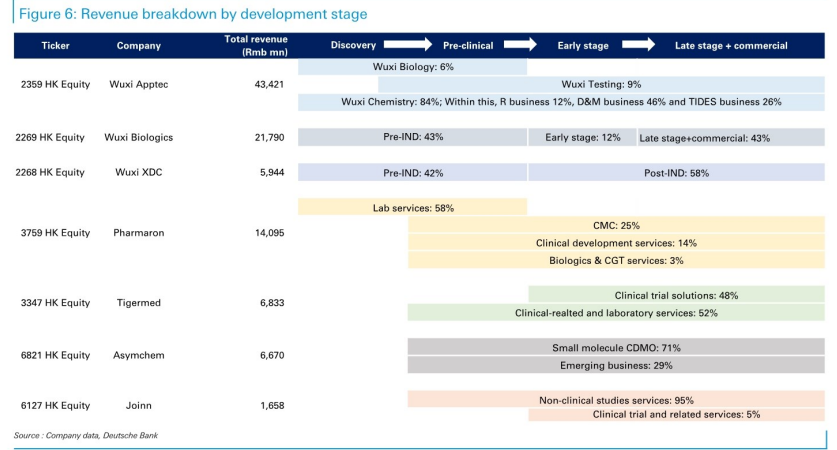Select ticker '2268 HK Equity'
This screenshot has height=450, width=837.
click(x=50, y=172)
